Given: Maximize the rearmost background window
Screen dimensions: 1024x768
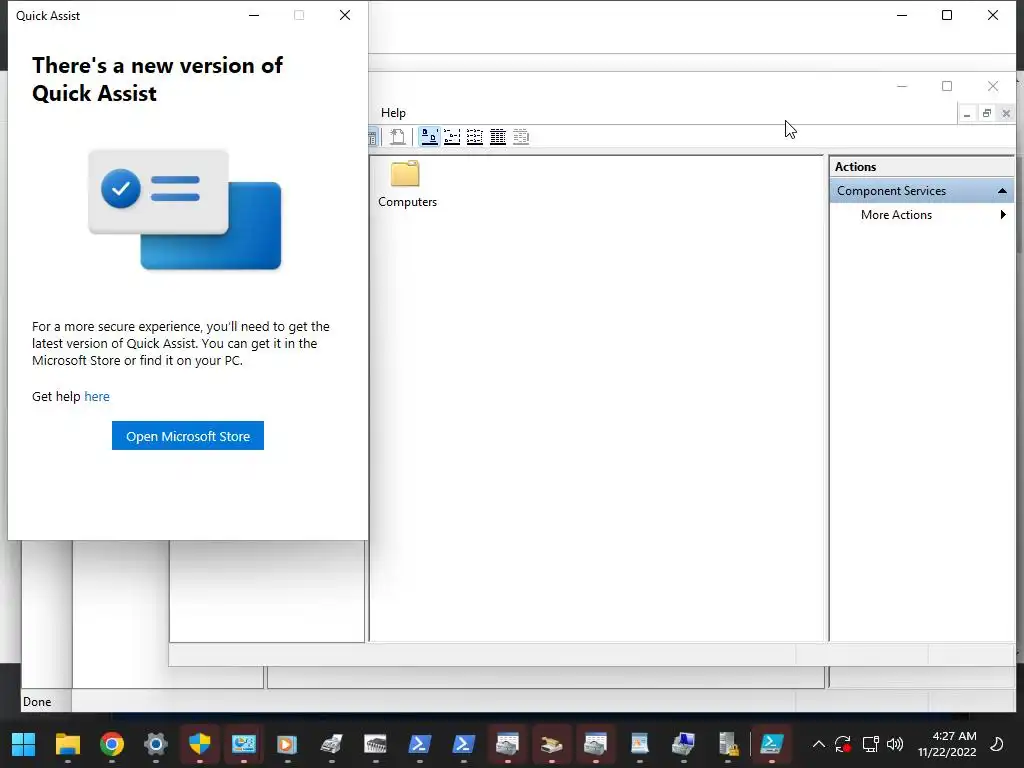Looking at the screenshot, I should pos(947,15).
